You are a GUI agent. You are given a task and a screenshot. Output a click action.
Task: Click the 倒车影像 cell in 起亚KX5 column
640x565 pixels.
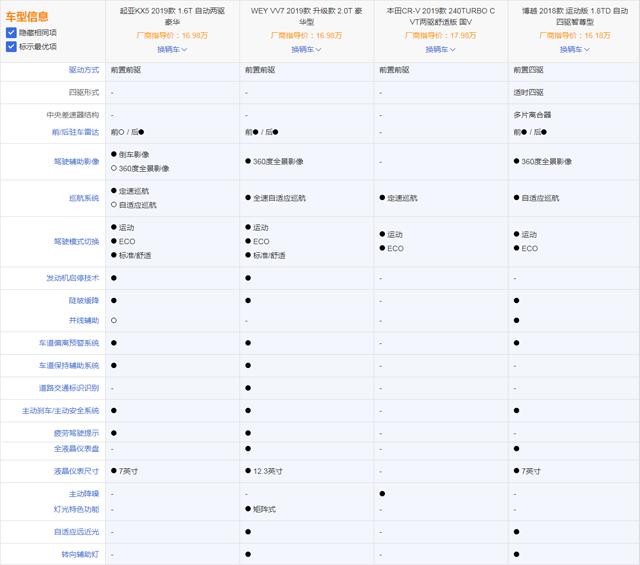130,154
